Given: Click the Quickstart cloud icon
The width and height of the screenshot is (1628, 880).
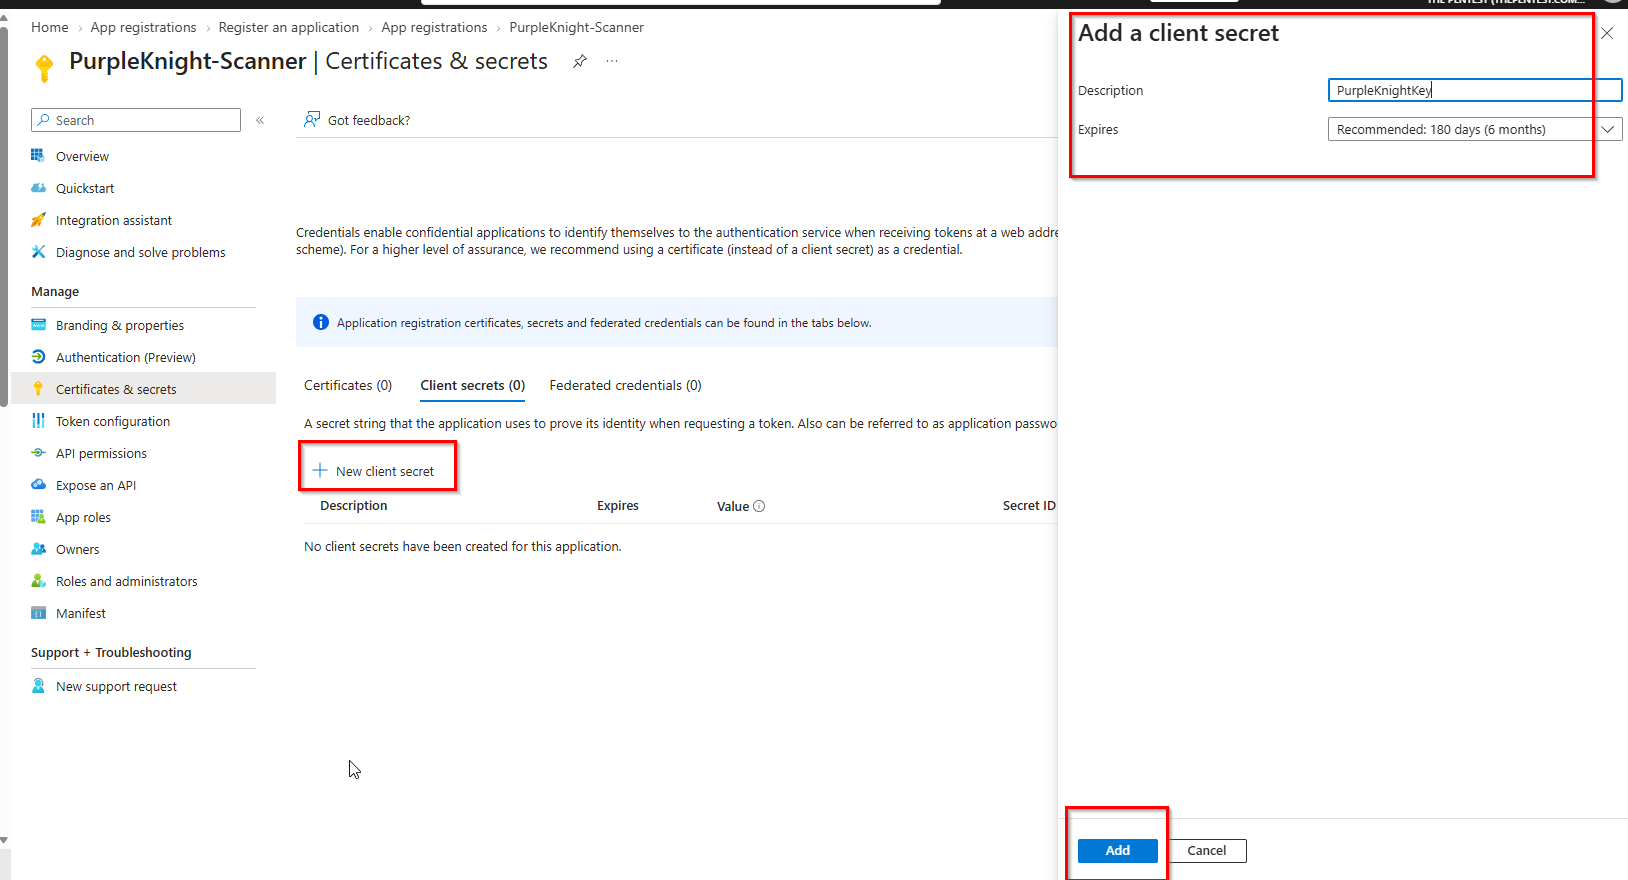Looking at the screenshot, I should pos(38,188).
